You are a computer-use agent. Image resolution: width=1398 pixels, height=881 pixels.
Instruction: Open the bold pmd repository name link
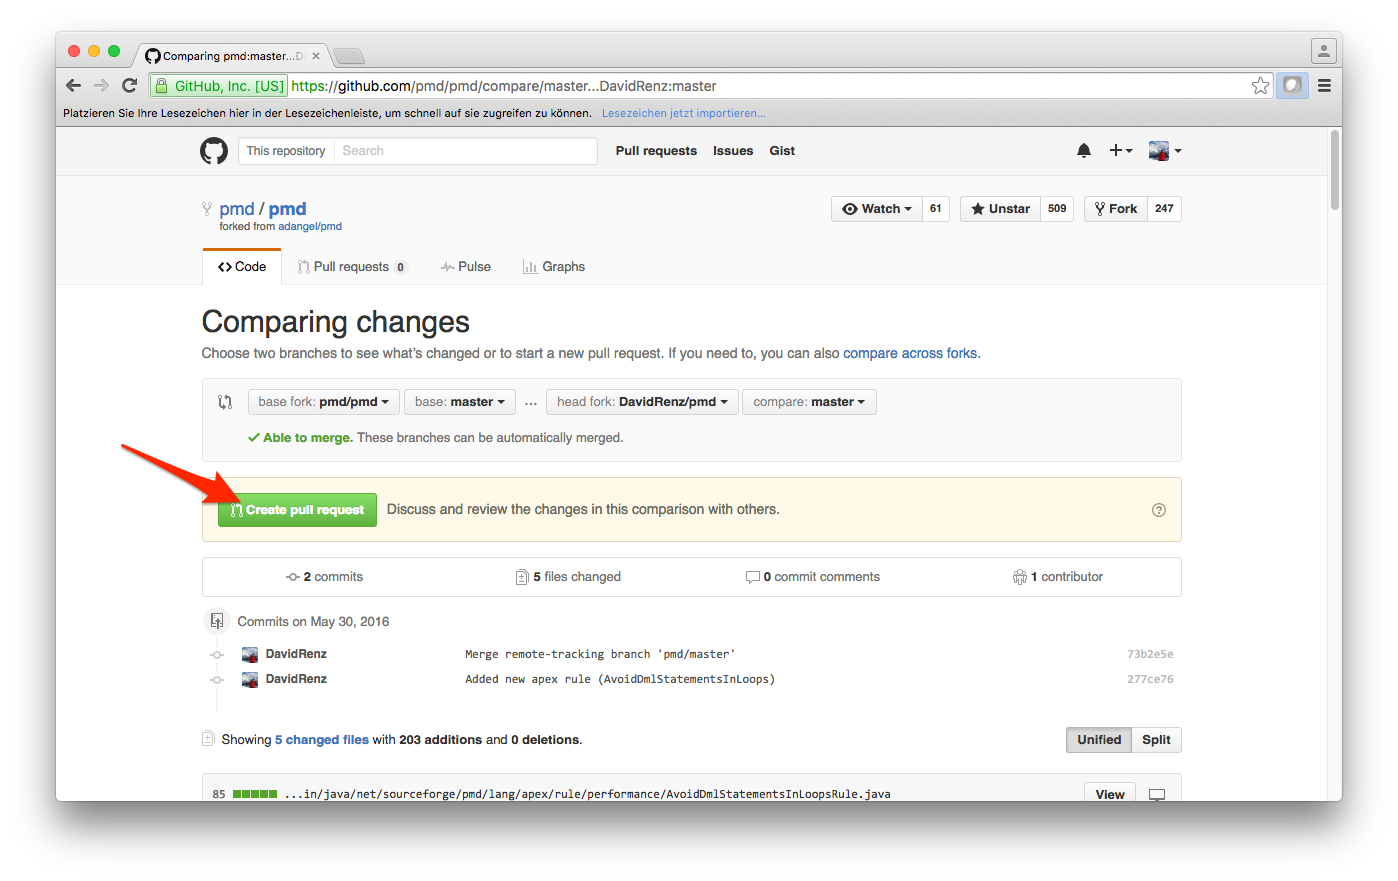click(x=287, y=209)
